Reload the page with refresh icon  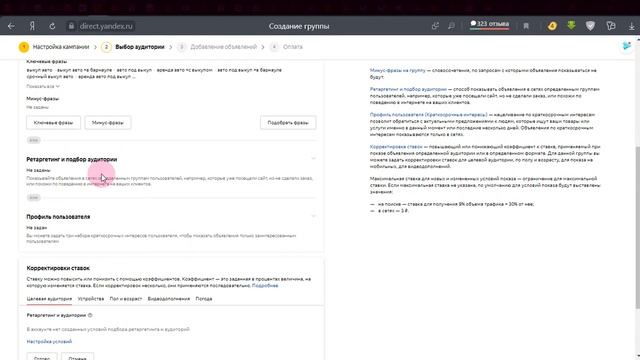(x=52, y=26)
